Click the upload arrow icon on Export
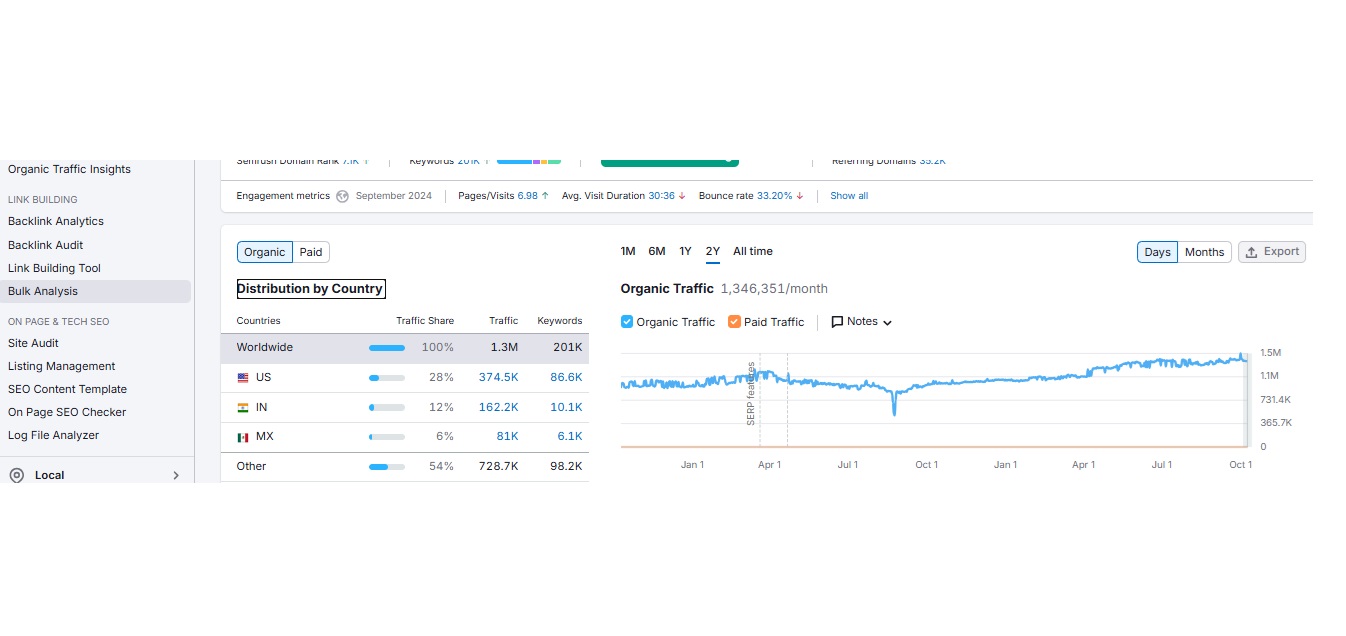This screenshot has height=636, width=1346. click(1251, 252)
